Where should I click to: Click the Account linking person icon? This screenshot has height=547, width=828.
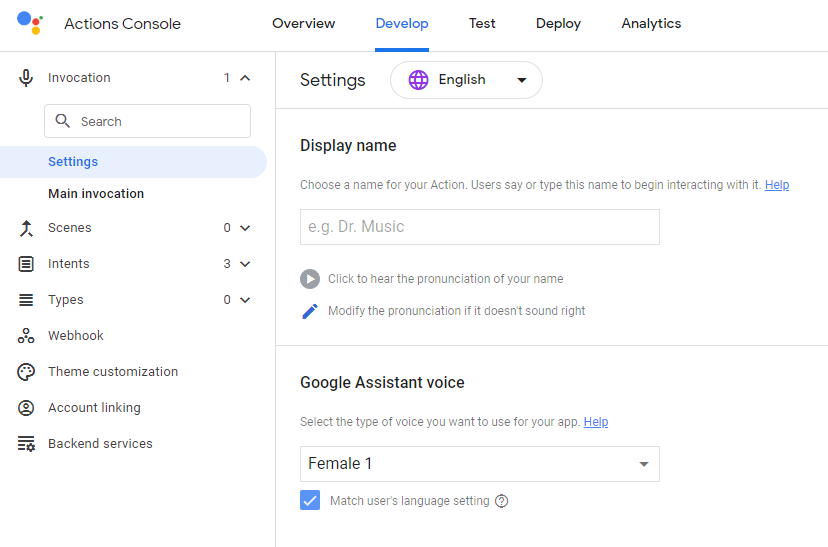tap(26, 408)
